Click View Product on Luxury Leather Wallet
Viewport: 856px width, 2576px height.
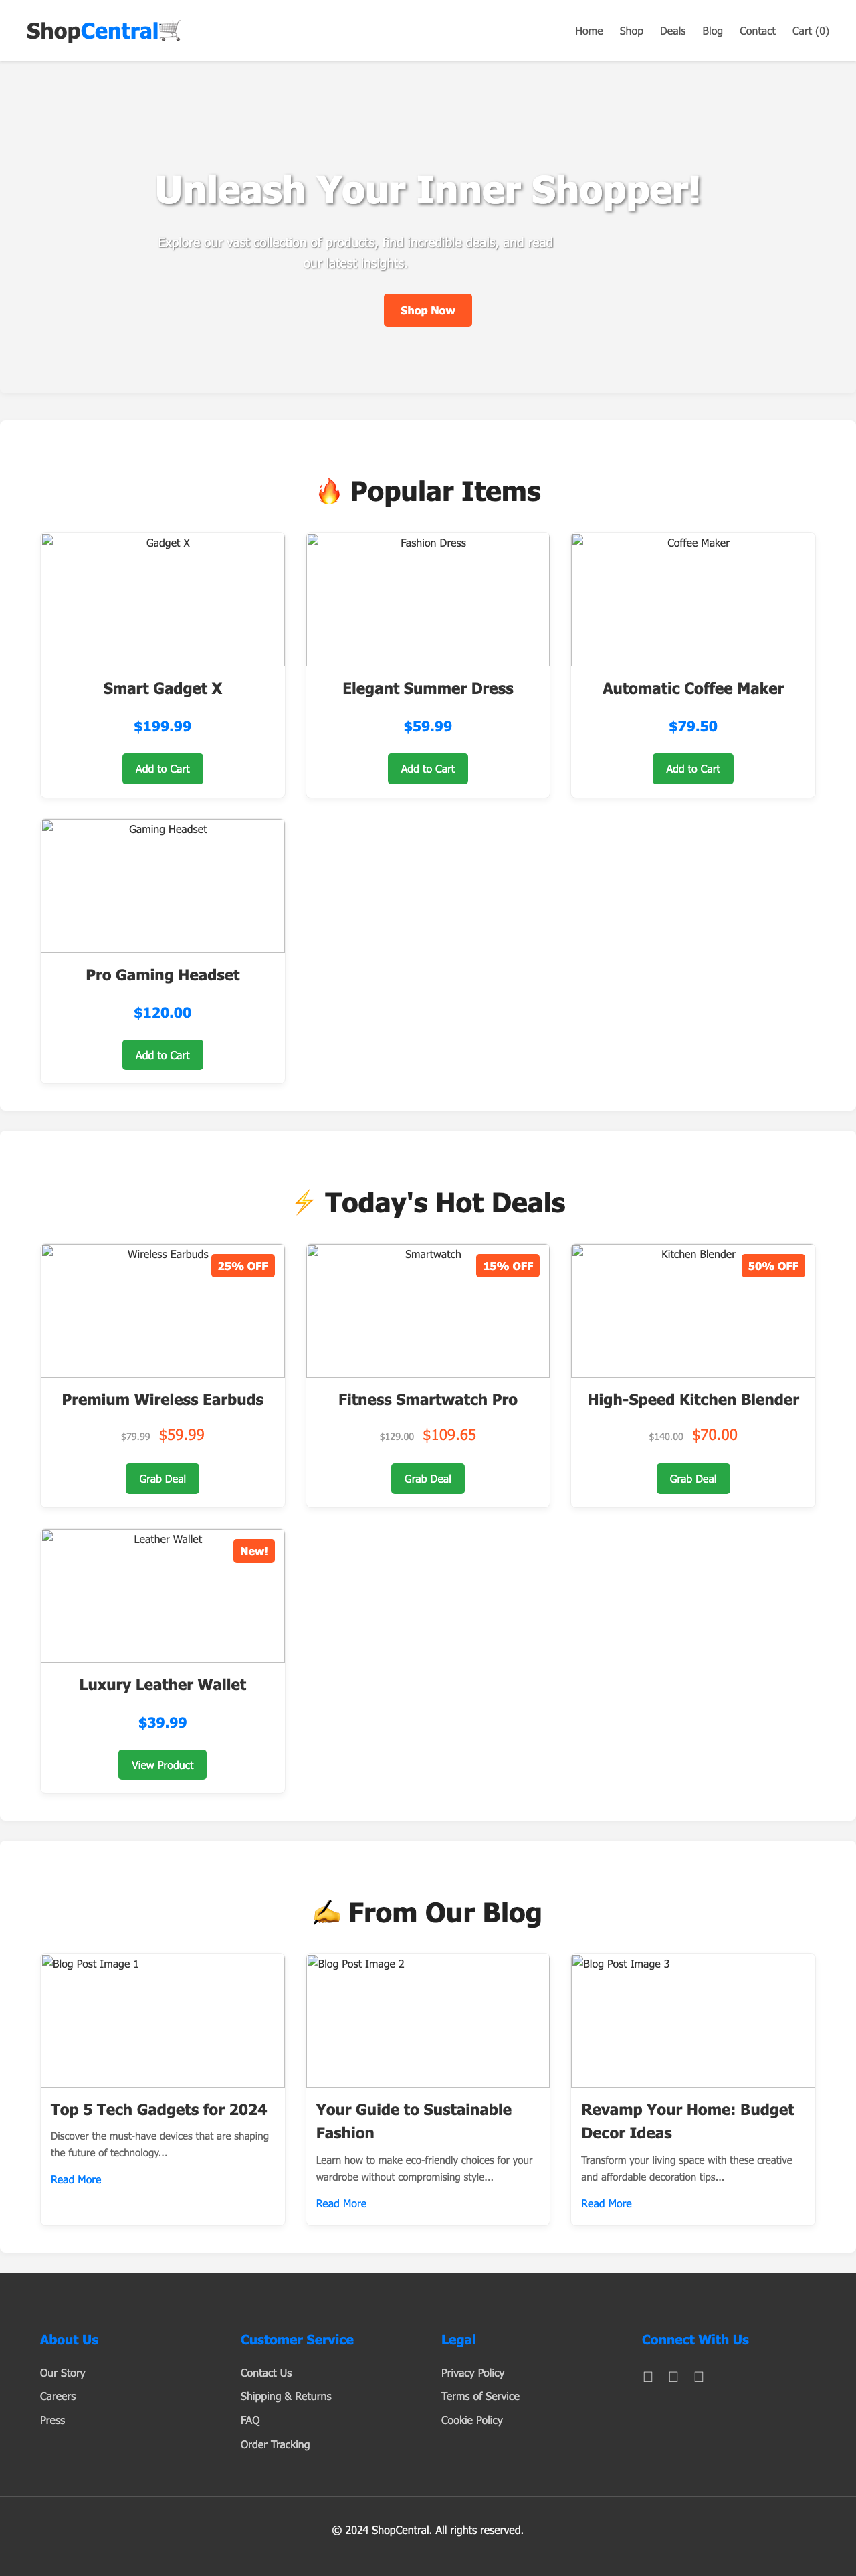pos(162,1764)
